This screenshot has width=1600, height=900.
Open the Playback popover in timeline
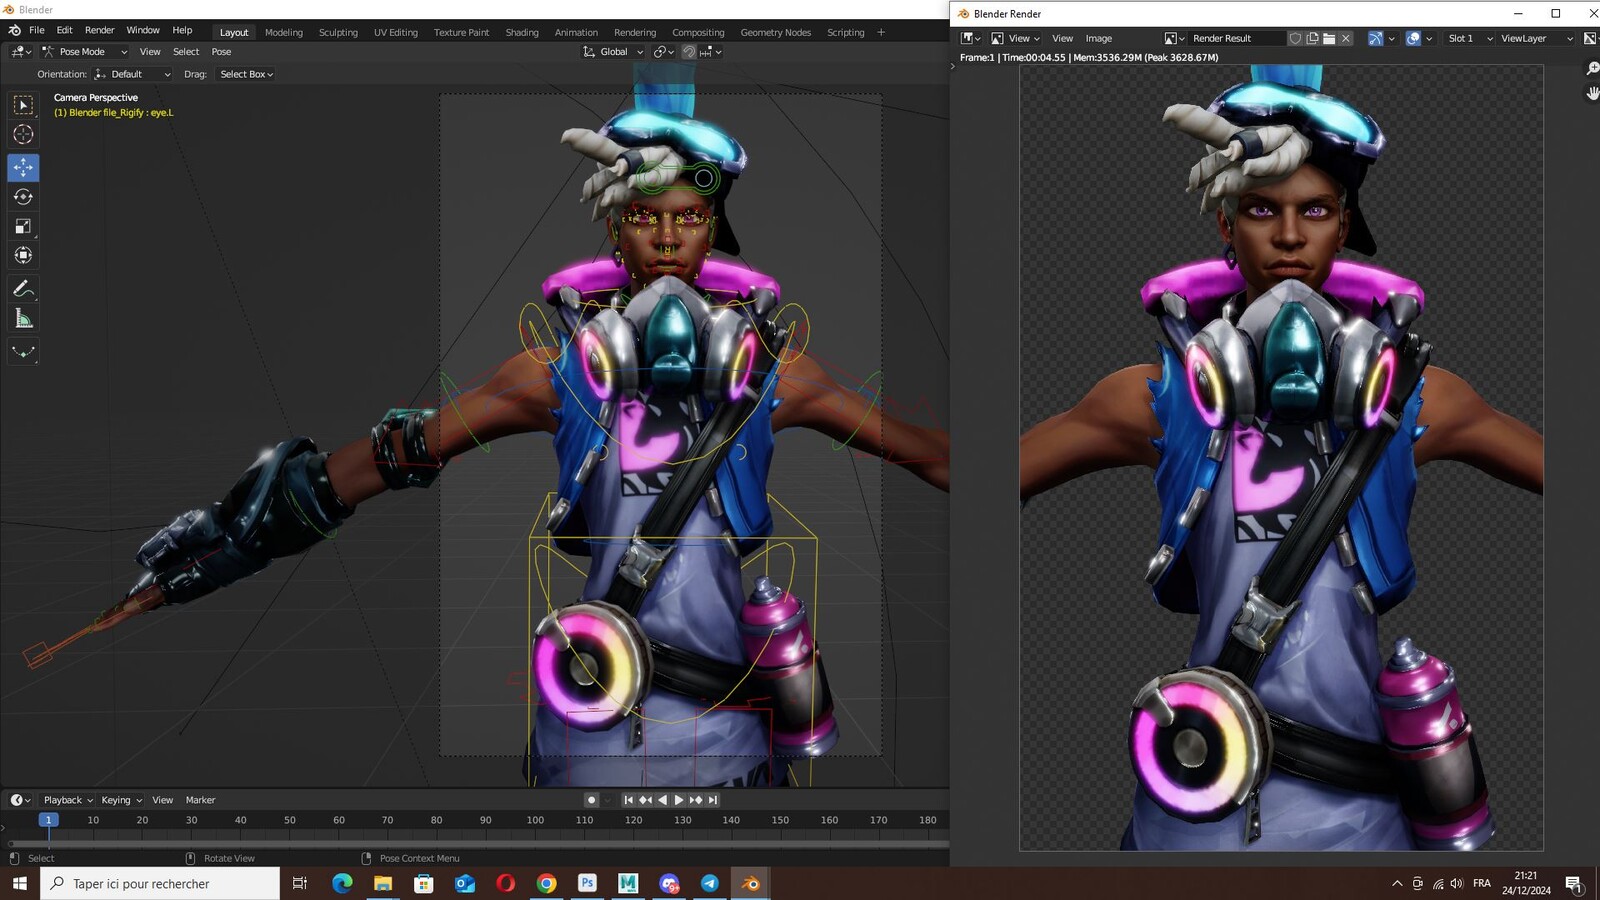click(x=68, y=800)
